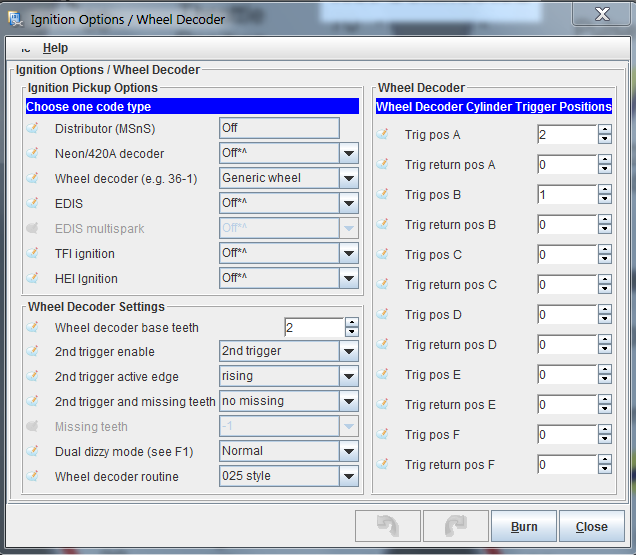Click the edit icon beside TFI ignition
Image resolution: width=636 pixels, height=555 pixels.
coord(32,254)
